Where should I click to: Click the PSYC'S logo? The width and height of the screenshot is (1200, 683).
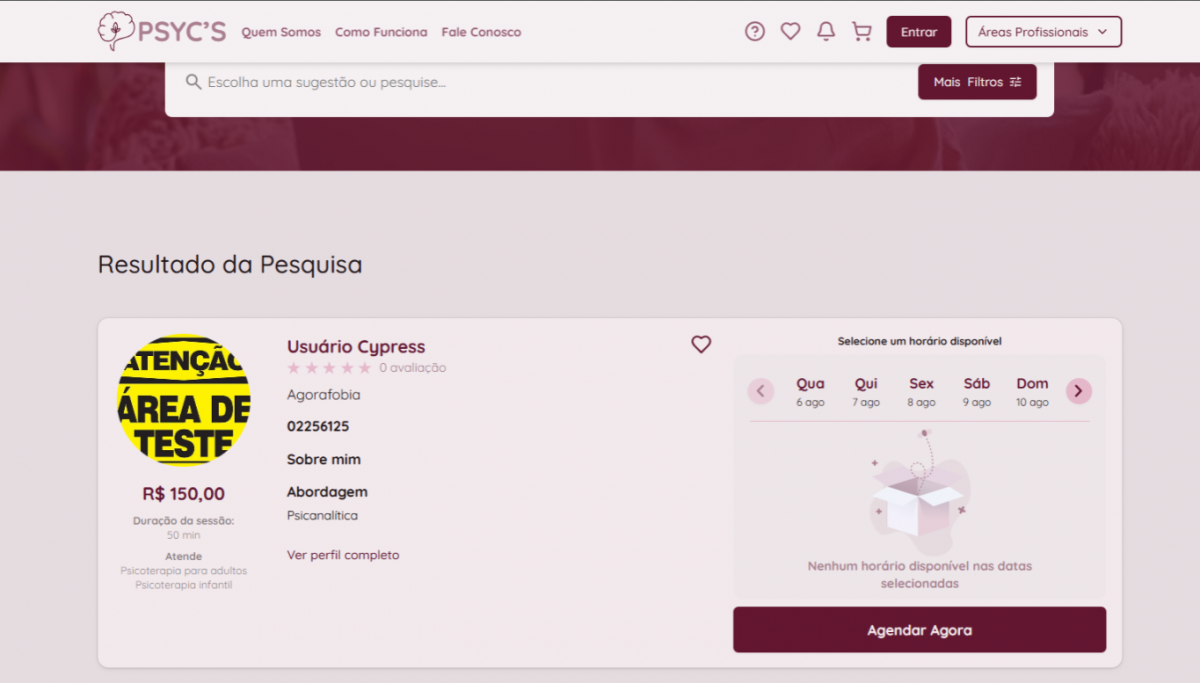pyautogui.click(x=161, y=31)
